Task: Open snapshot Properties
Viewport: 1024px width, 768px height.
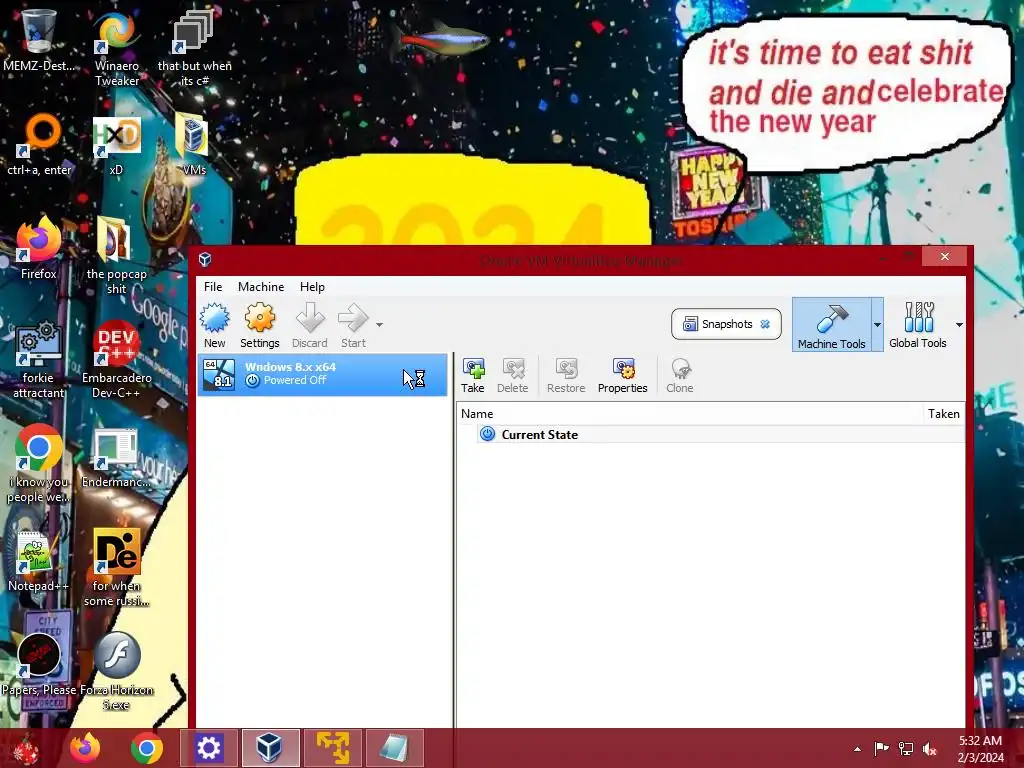Action: point(622,376)
